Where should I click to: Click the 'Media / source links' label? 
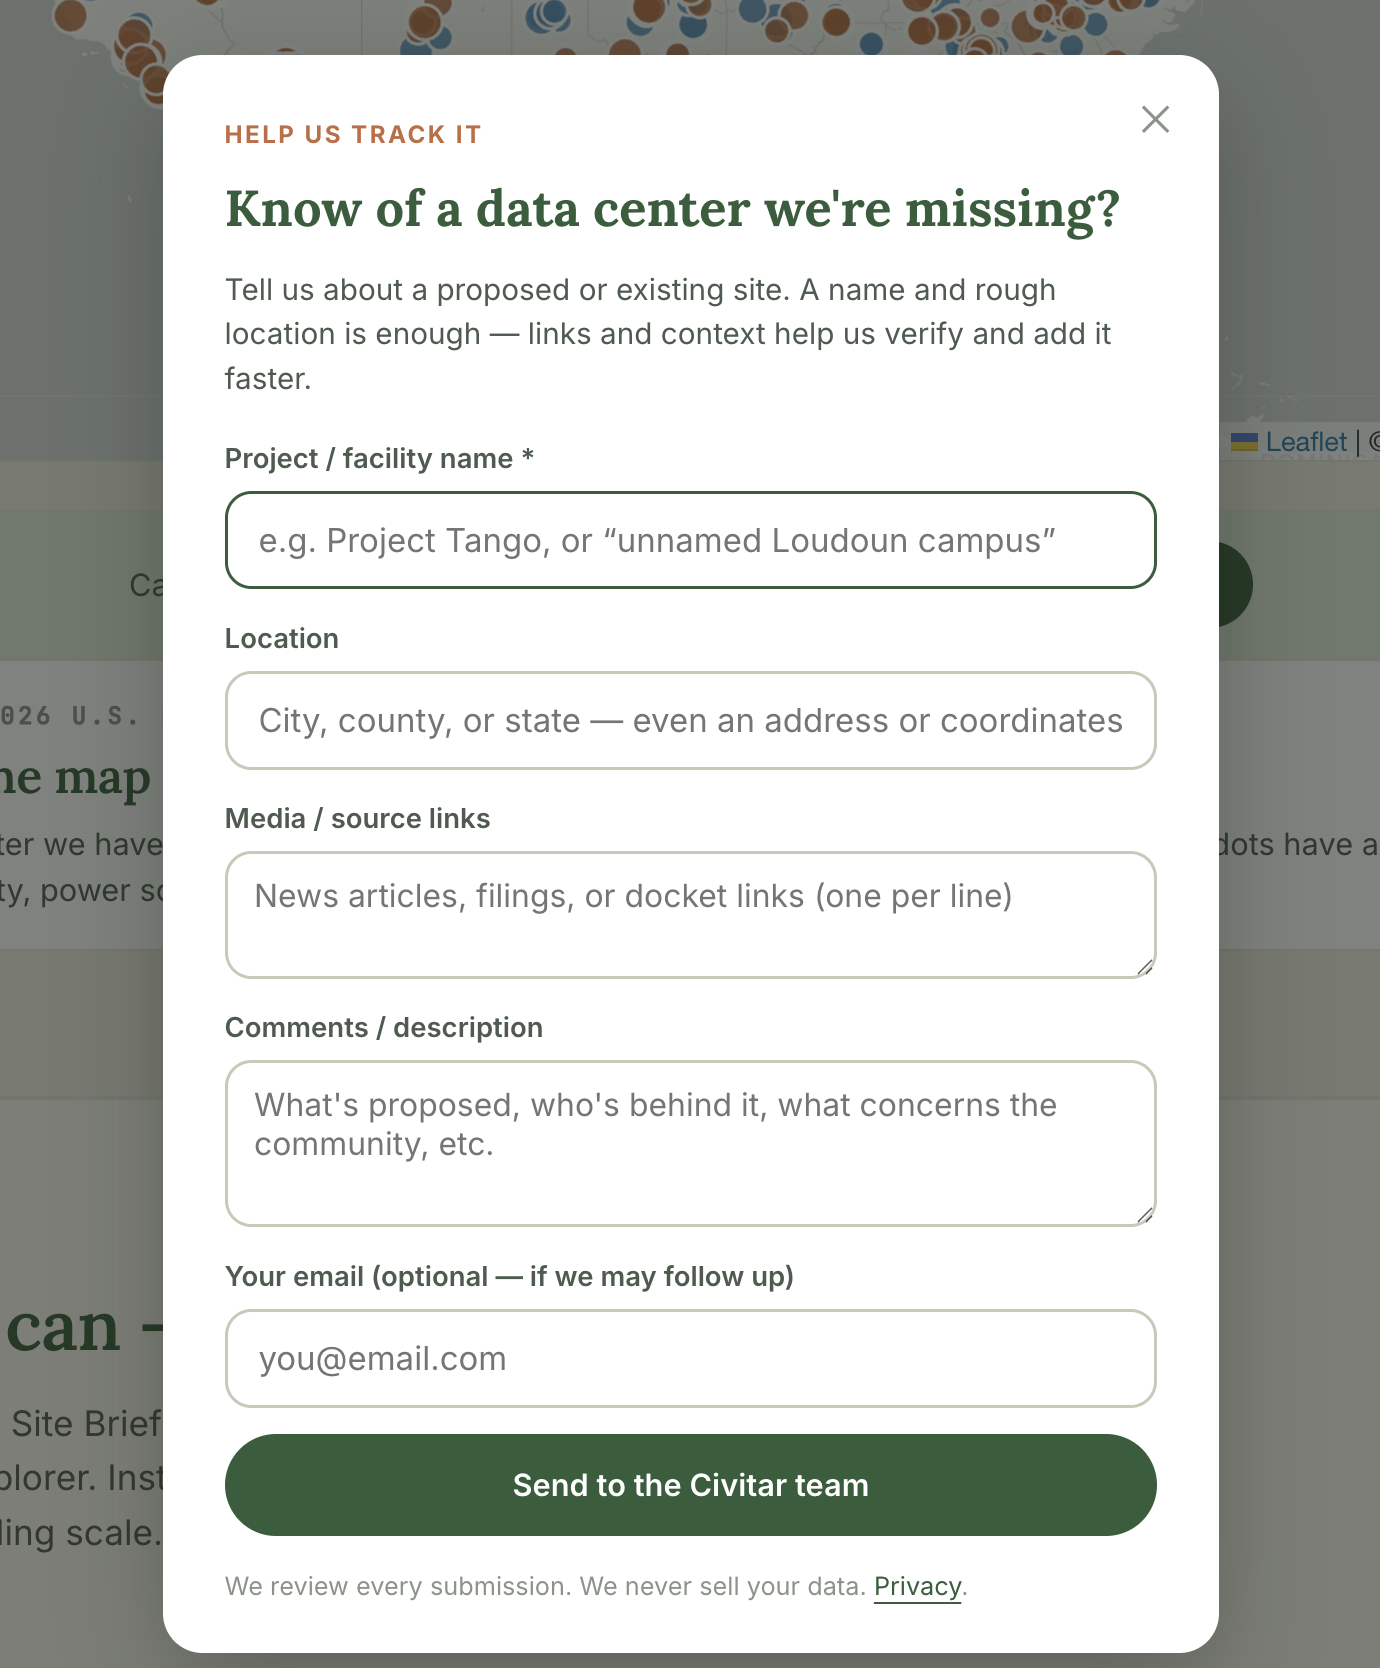pos(357,818)
